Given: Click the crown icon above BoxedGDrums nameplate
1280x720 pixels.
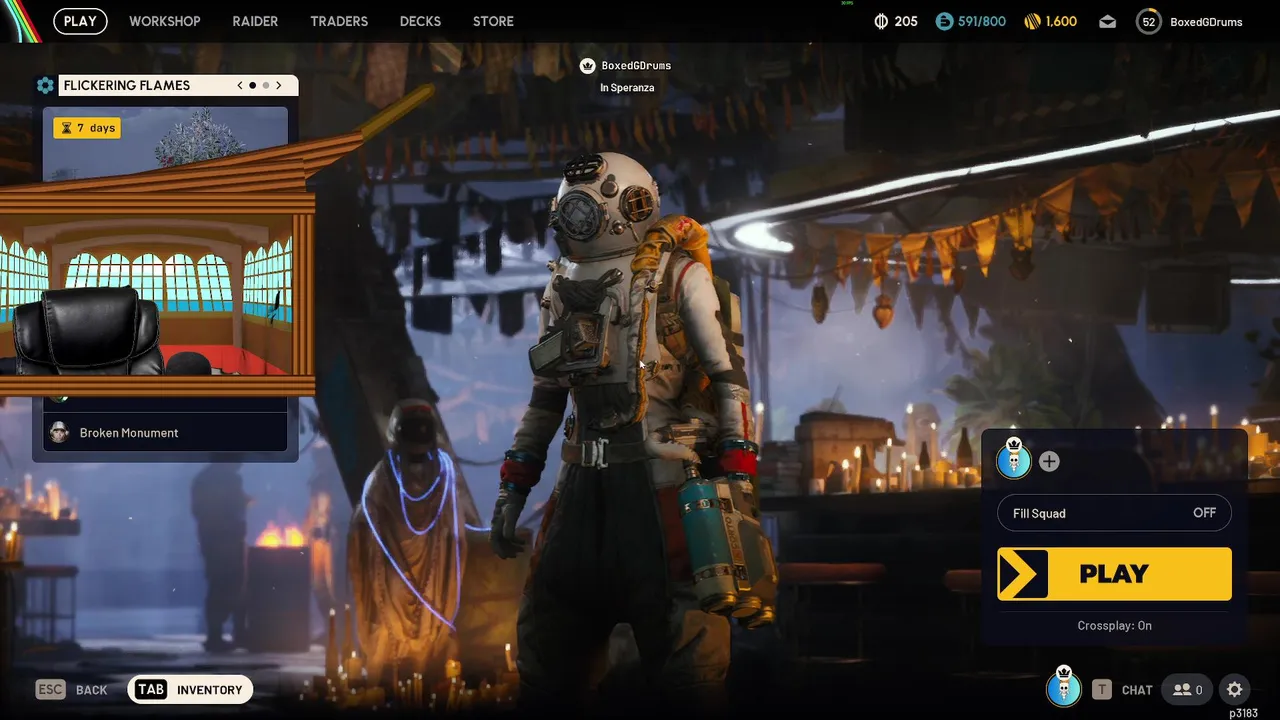Looking at the screenshot, I should (588, 65).
